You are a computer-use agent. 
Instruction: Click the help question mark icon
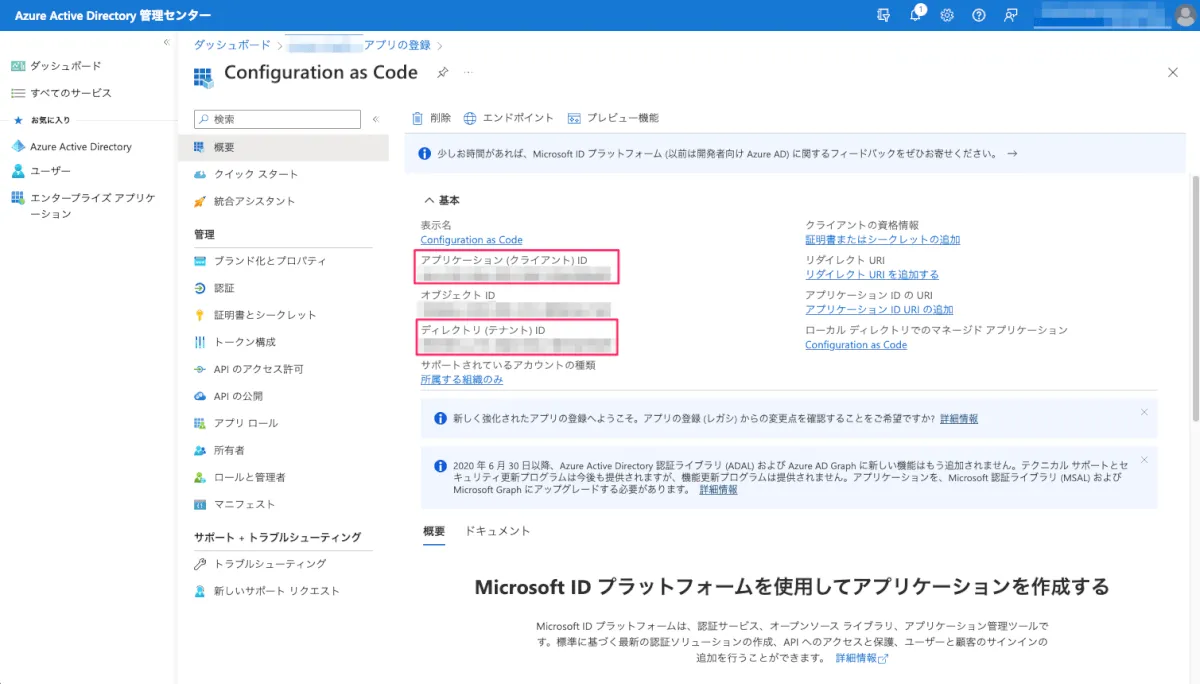click(979, 15)
